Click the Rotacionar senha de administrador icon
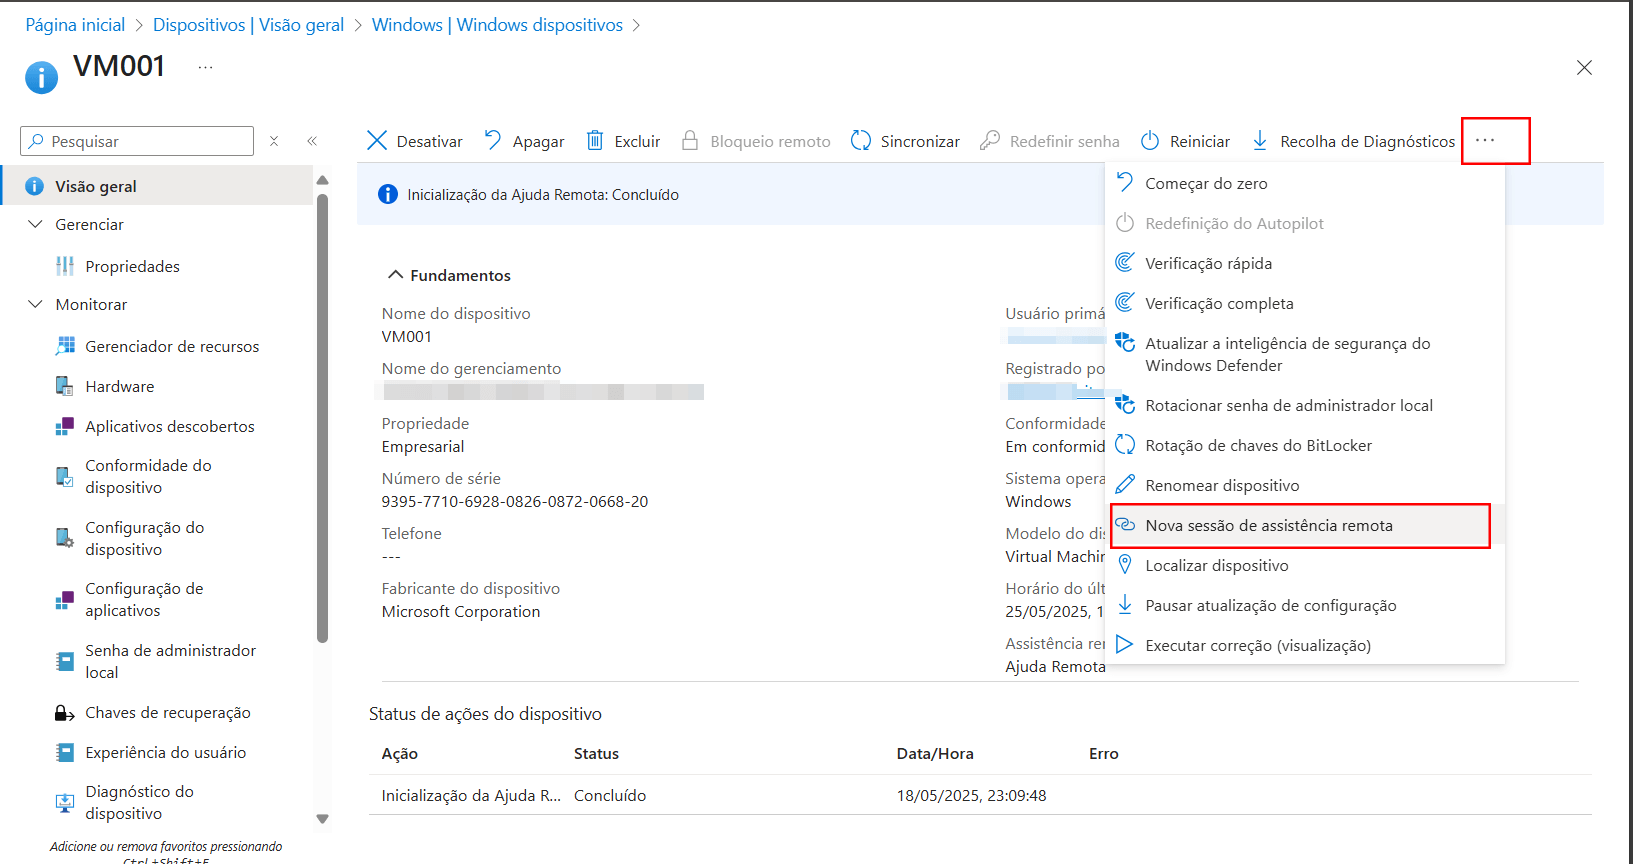This screenshot has height=864, width=1633. [1125, 405]
